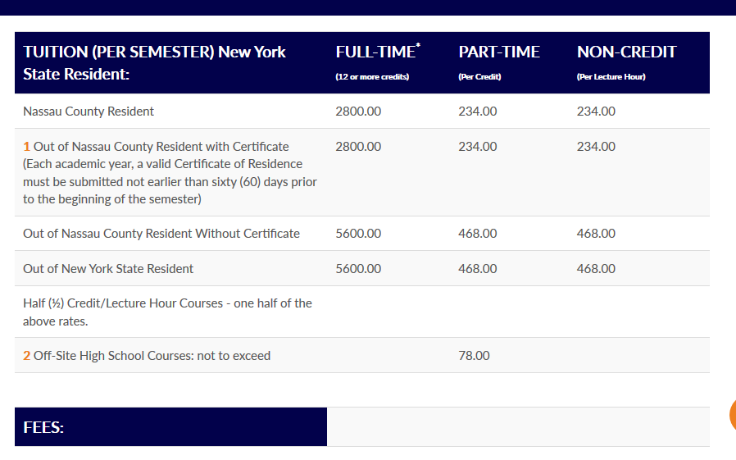Select non-credit 234.00 in resident with Certificate row

tap(596, 146)
